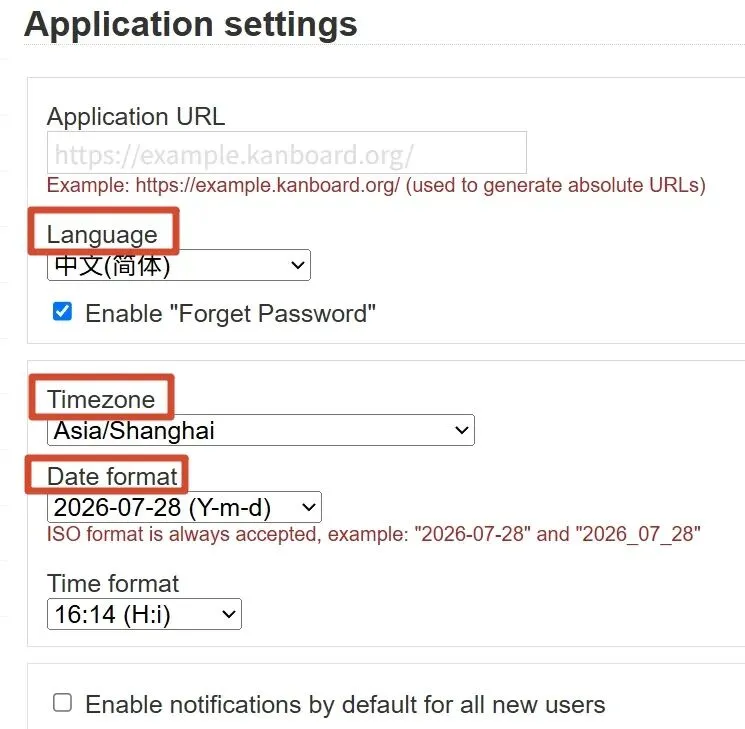
Task: Click the red ISO format help text
Action: 373,534
